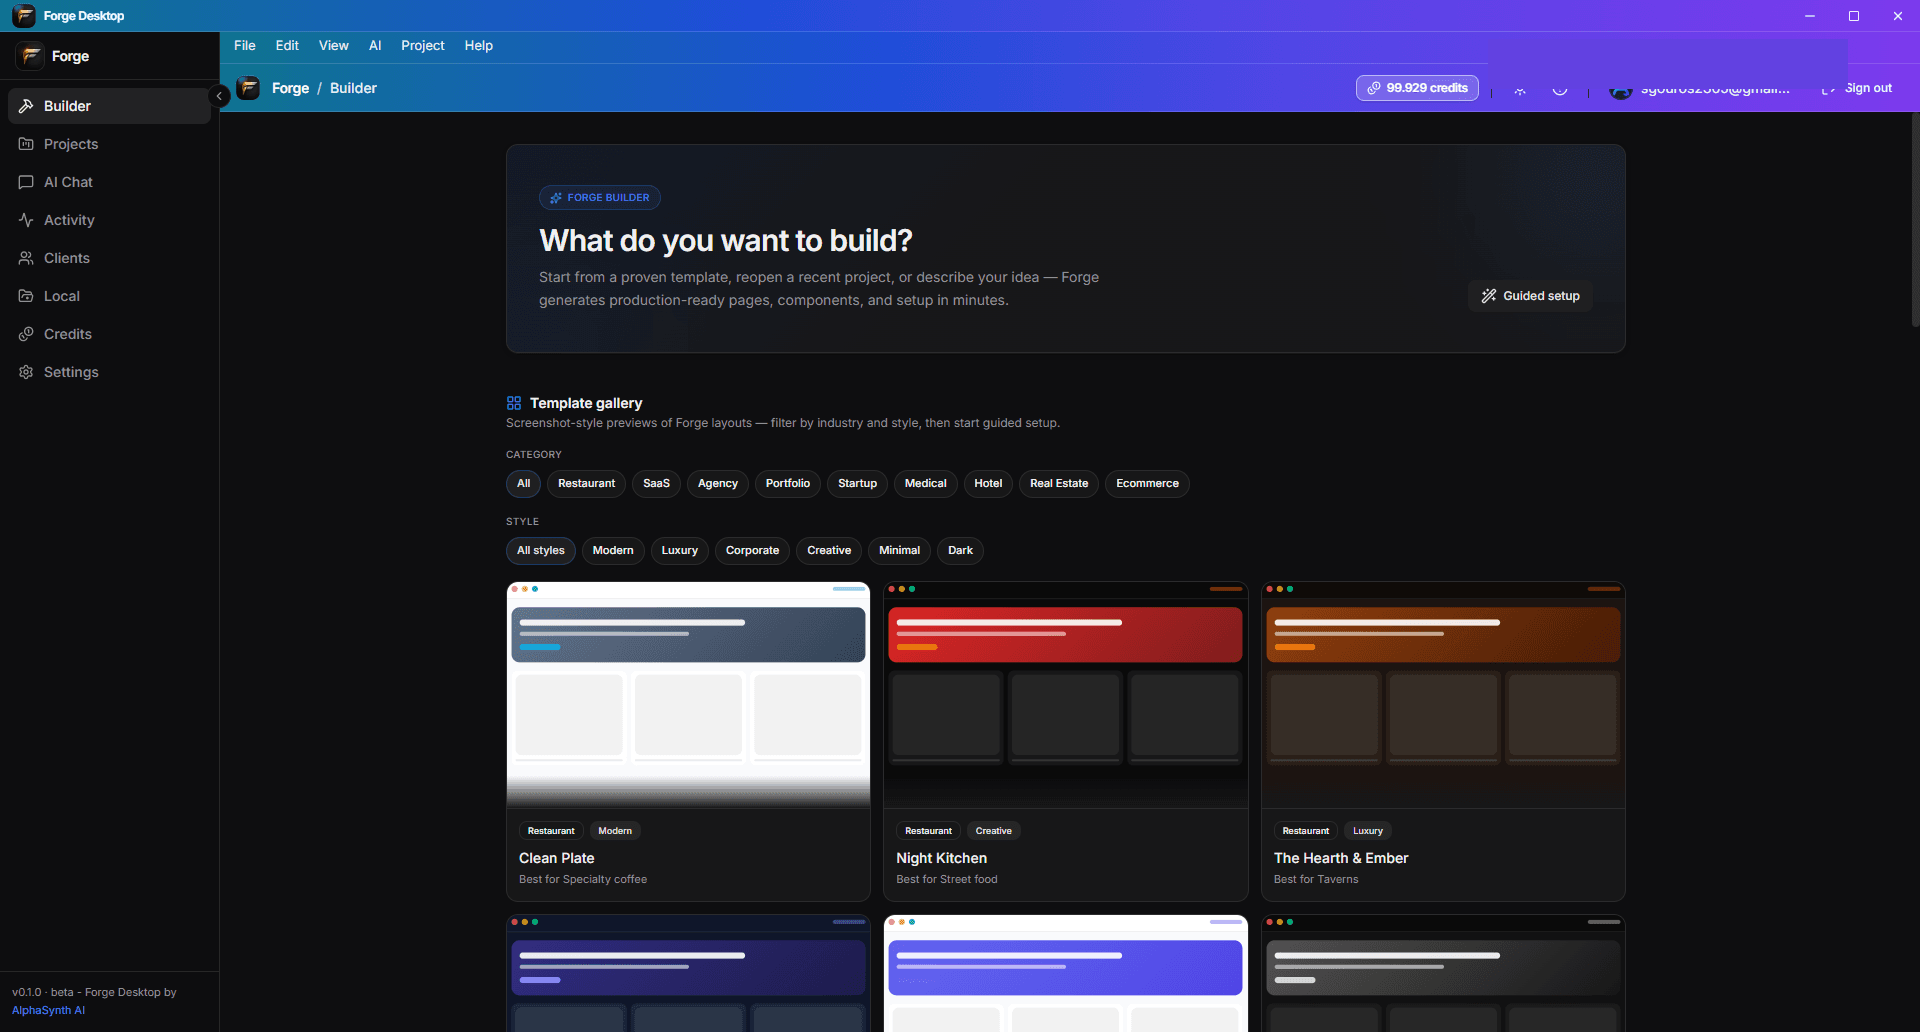The image size is (1920, 1032).
Task: Filter templates by Minimal style
Action: [899, 551]
